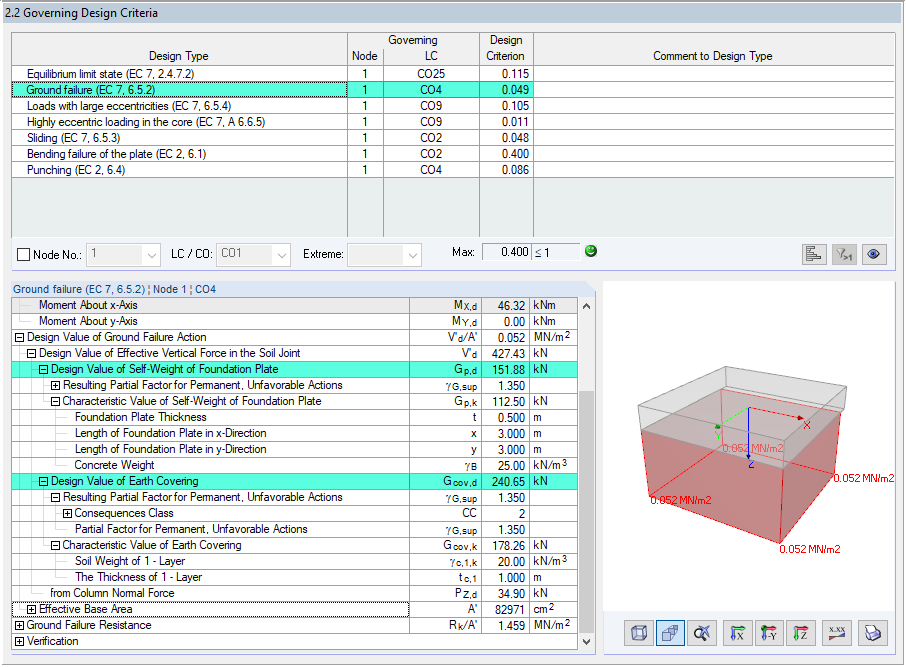Collapse Design Value of Earth Covering
The height and width of the screenshot is (667, 906).
(x=43, y=481)
